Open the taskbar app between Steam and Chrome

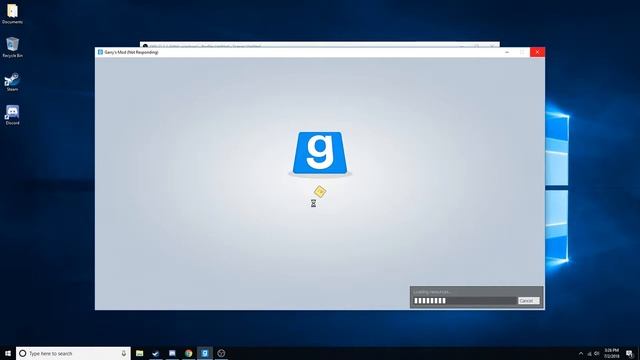click(172, 353)
